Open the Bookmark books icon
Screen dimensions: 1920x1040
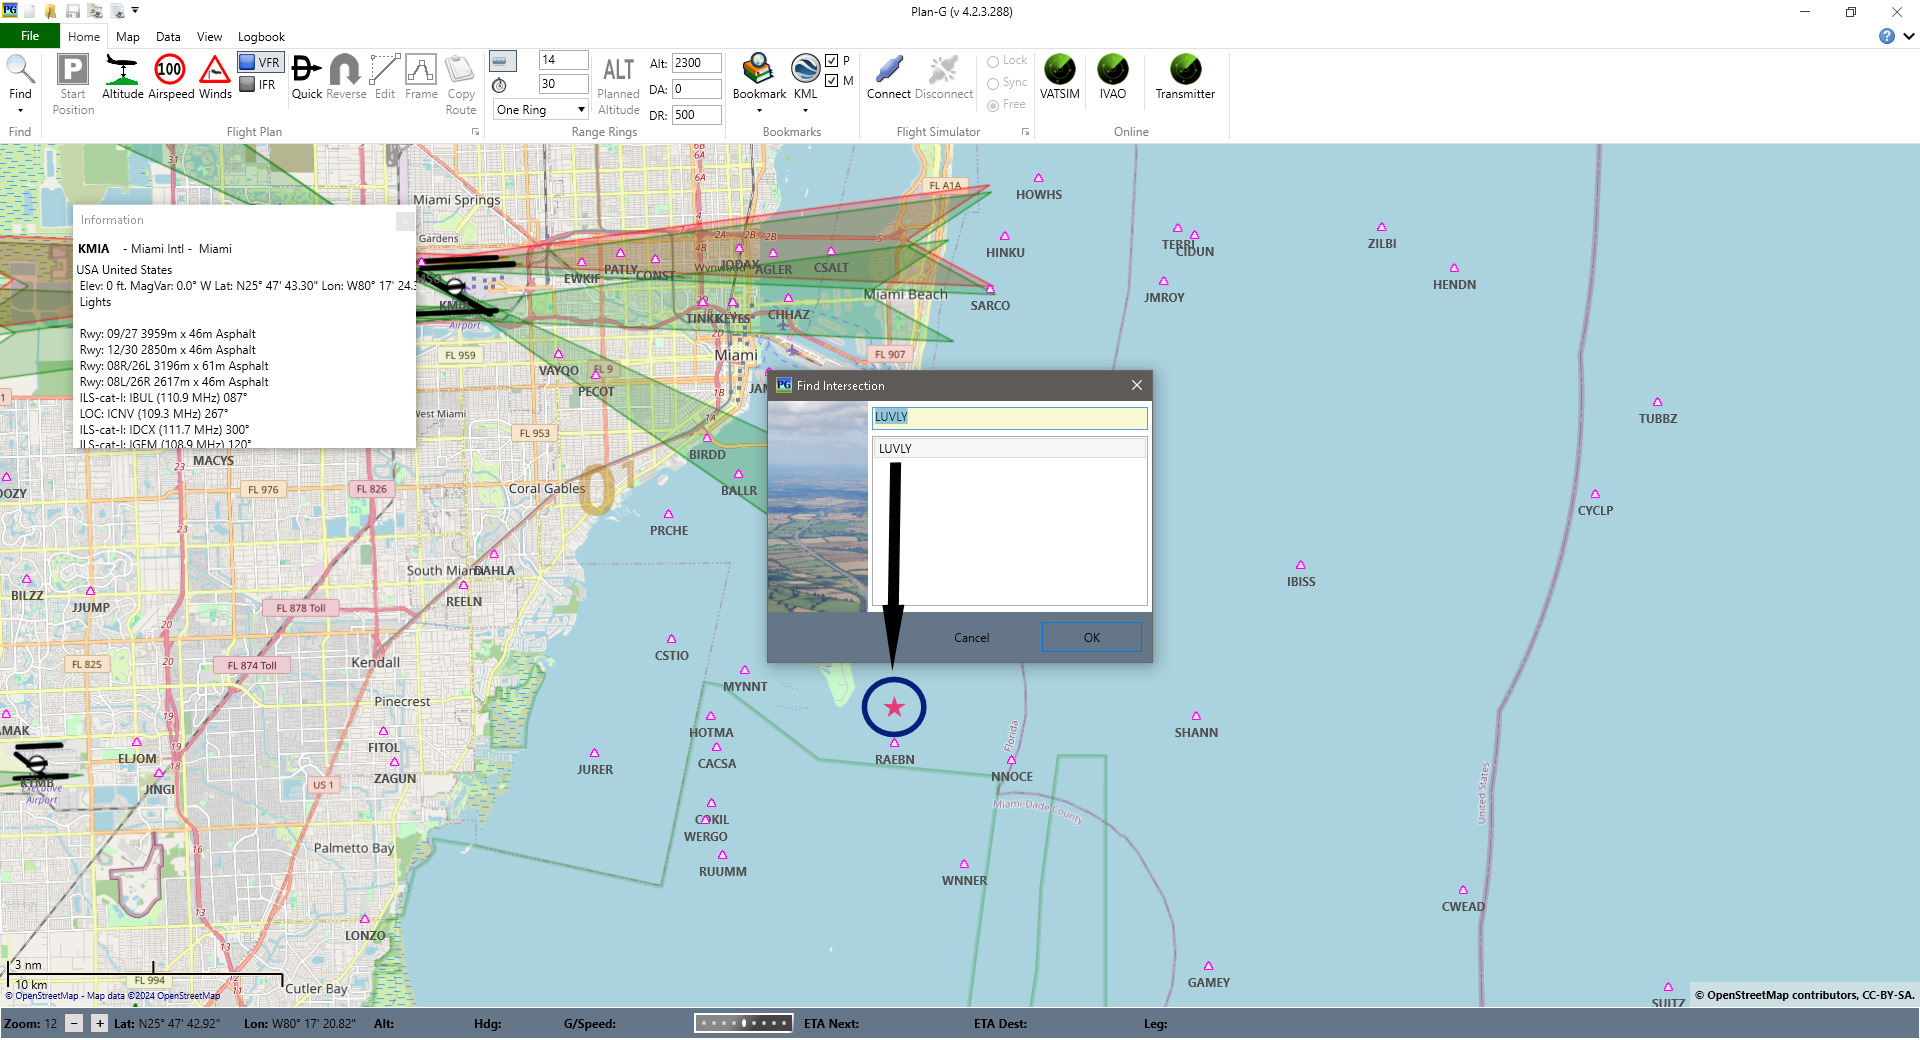758,69
